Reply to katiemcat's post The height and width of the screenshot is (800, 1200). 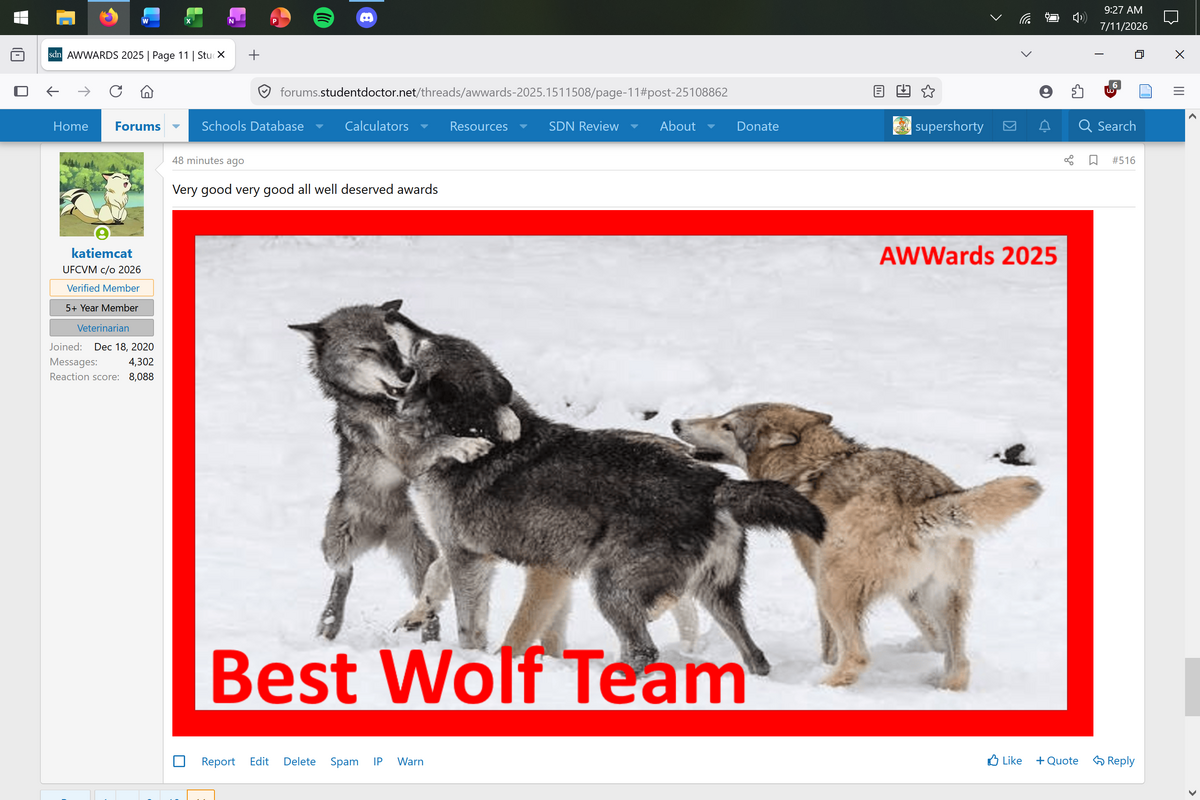(x=1114, y=761)
